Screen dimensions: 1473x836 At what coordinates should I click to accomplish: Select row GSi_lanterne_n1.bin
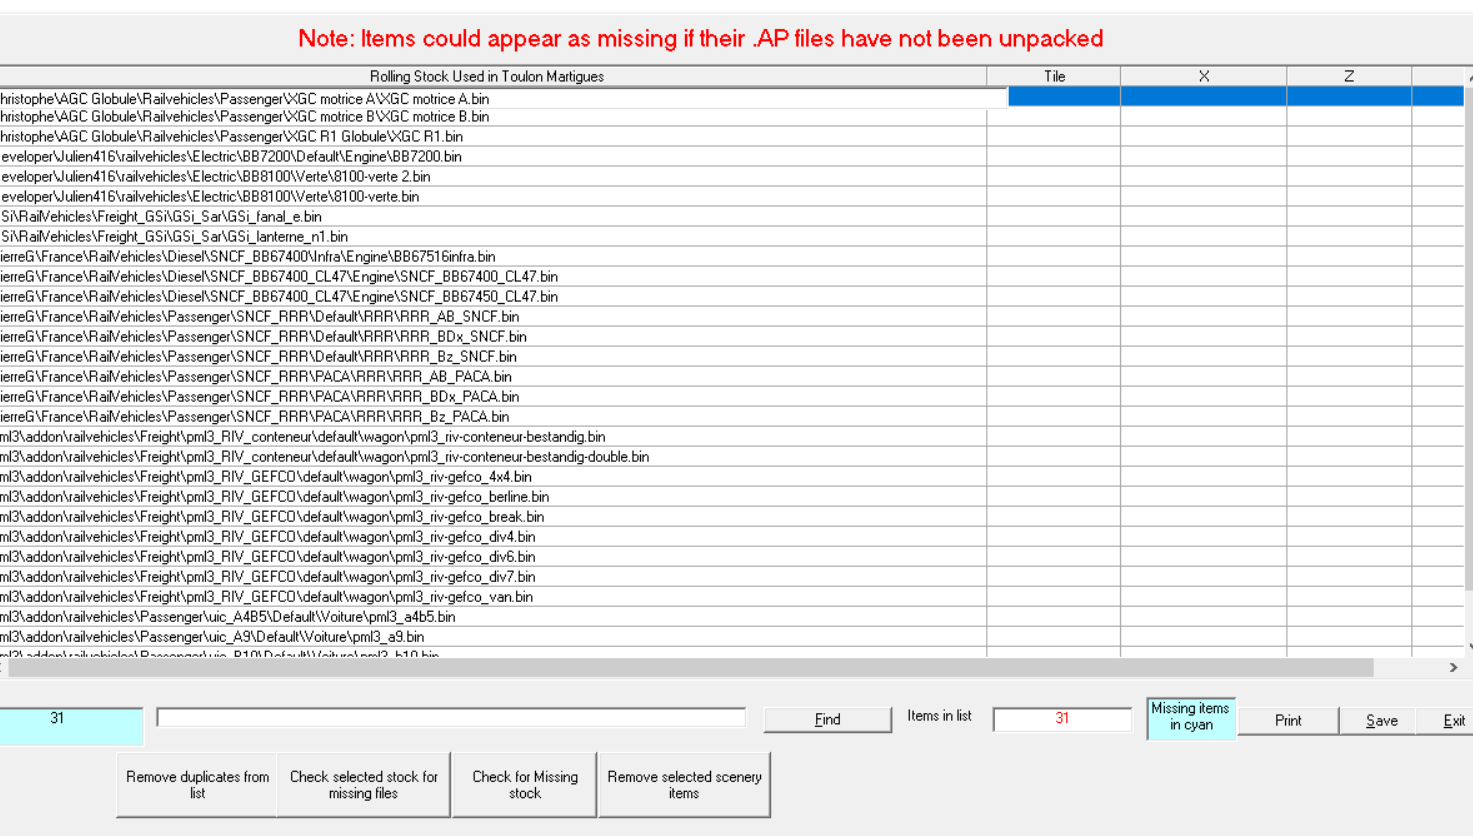[x=493, y=237]
